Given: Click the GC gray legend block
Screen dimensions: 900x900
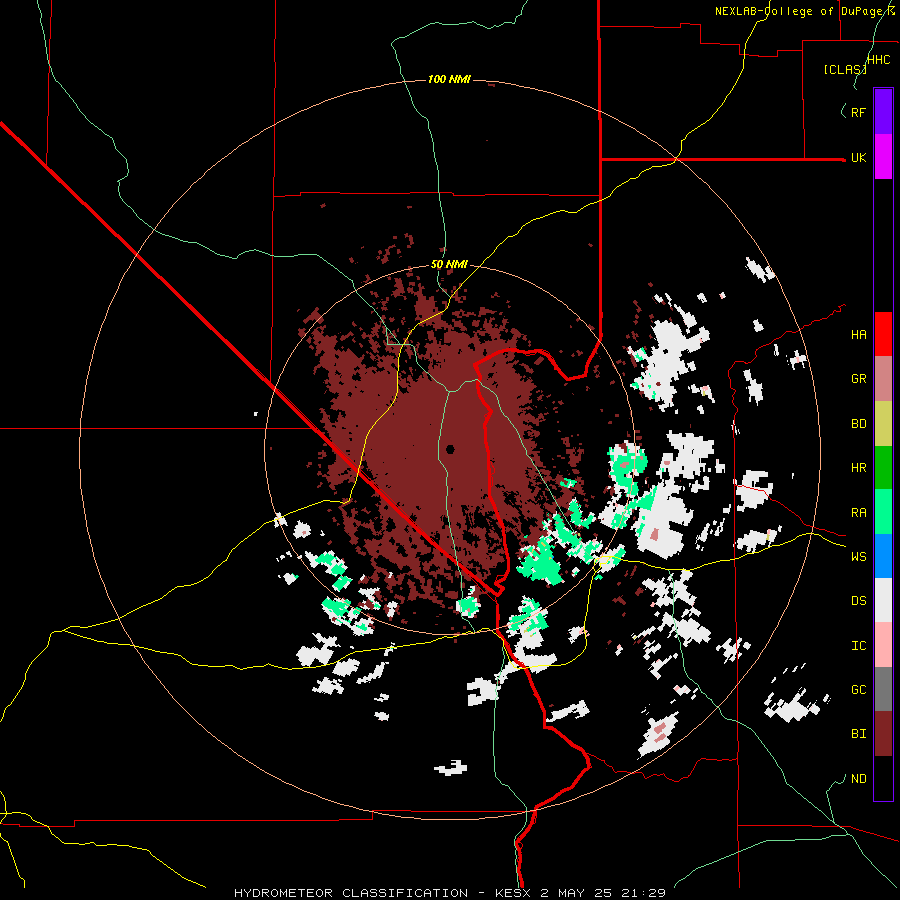Looking at the screenshot, I should pyautogui.click(x=883, y=689).
